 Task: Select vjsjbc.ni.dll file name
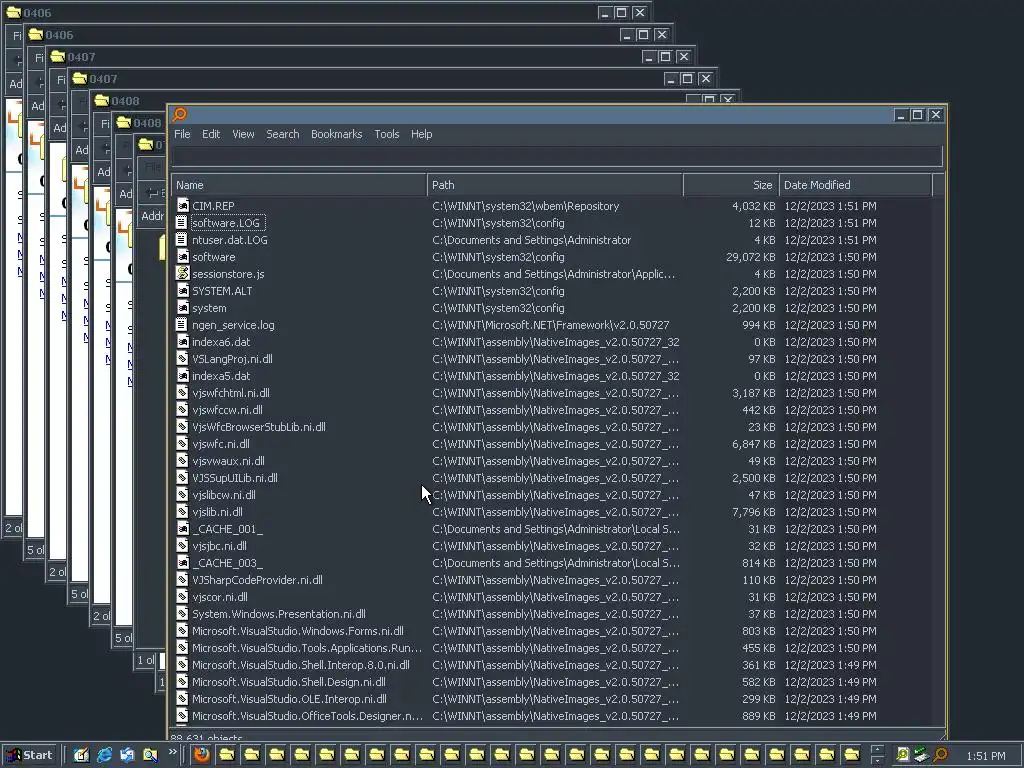click(x=219, y=545)
